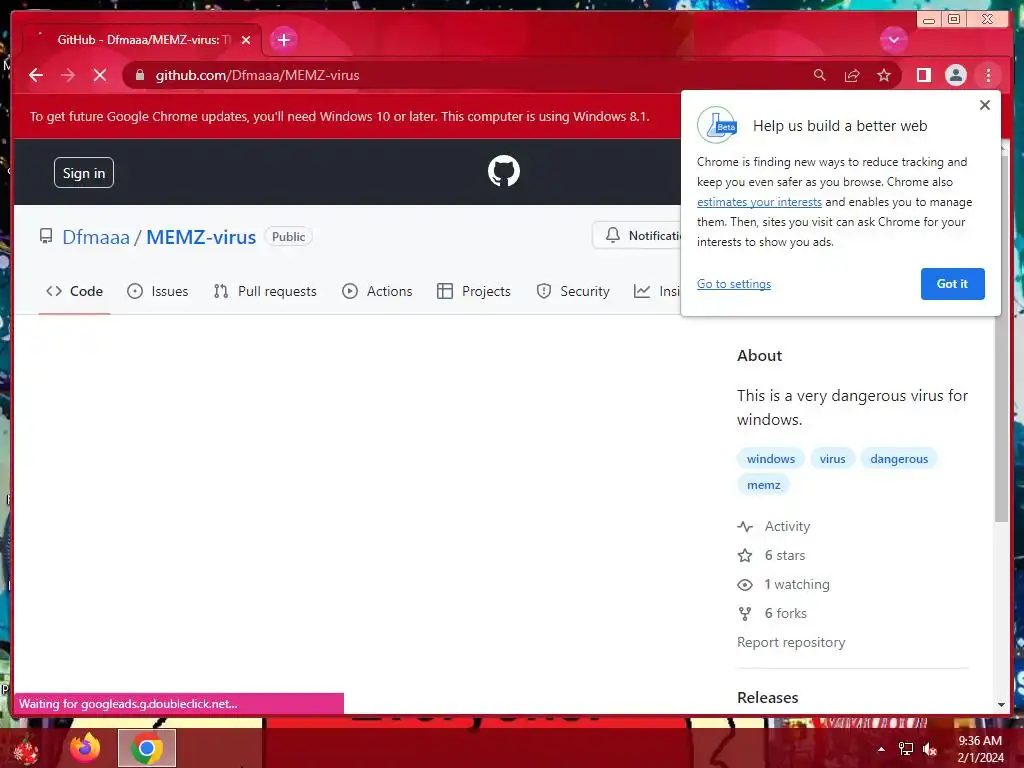Open the taskbar clock showing 9:36 AM

coord(980,749)
